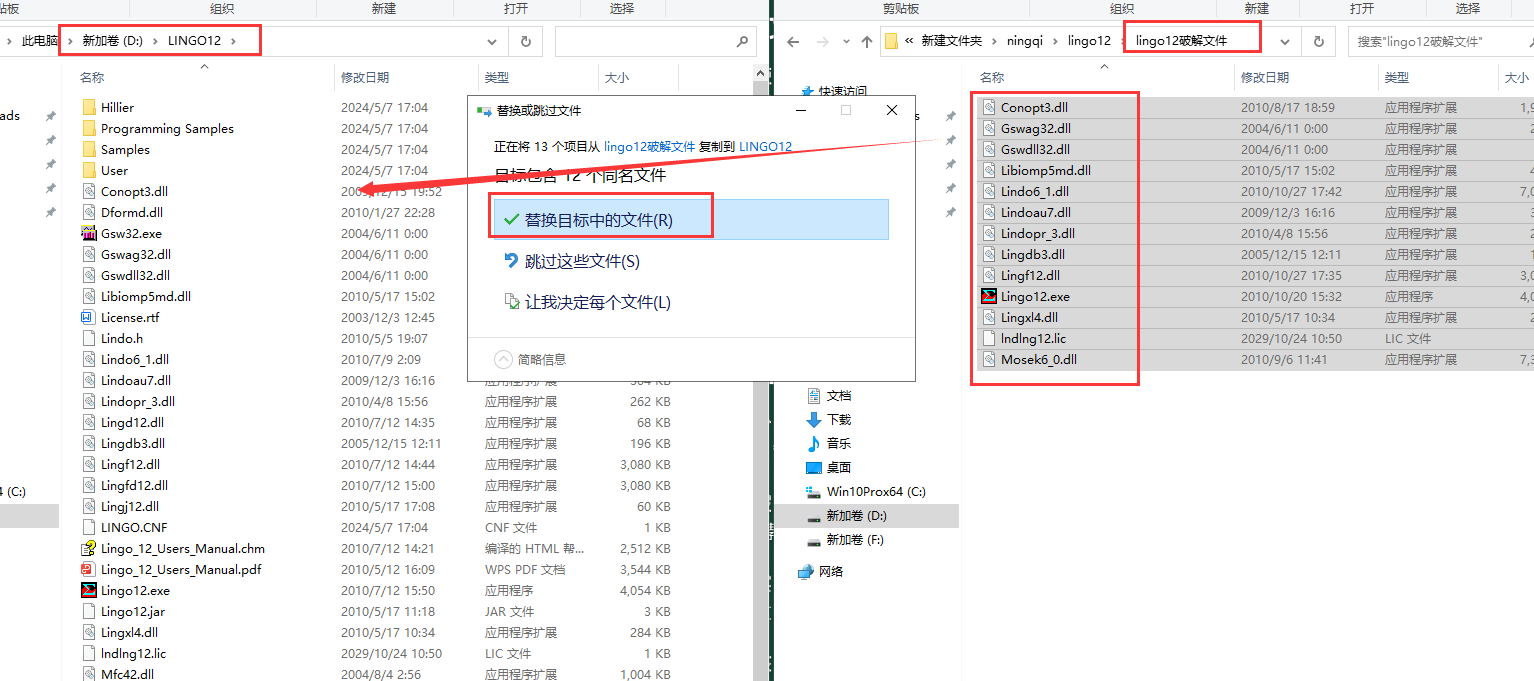This screenshot has height=681, width=1534.
Task: Go up one folder in lingo12破解文件 window
Action: (867, 42)
